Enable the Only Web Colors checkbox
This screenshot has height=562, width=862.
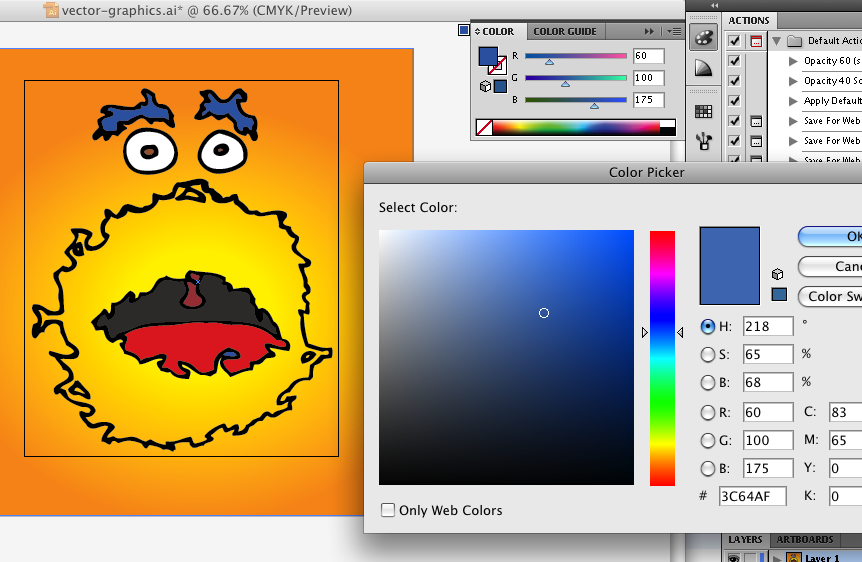[x=388, y=510]
